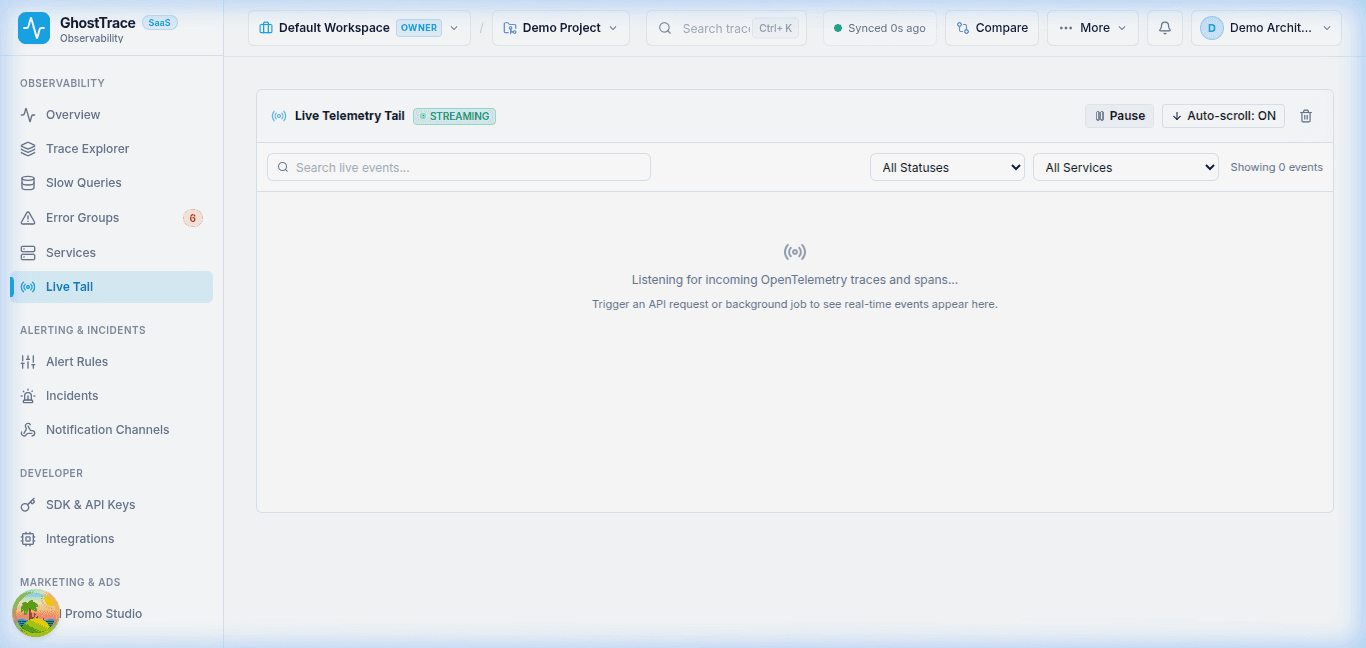Click the broadcast icon beside Live Telemetry Tail title
Screen dimensions: 1366x648
279,116
